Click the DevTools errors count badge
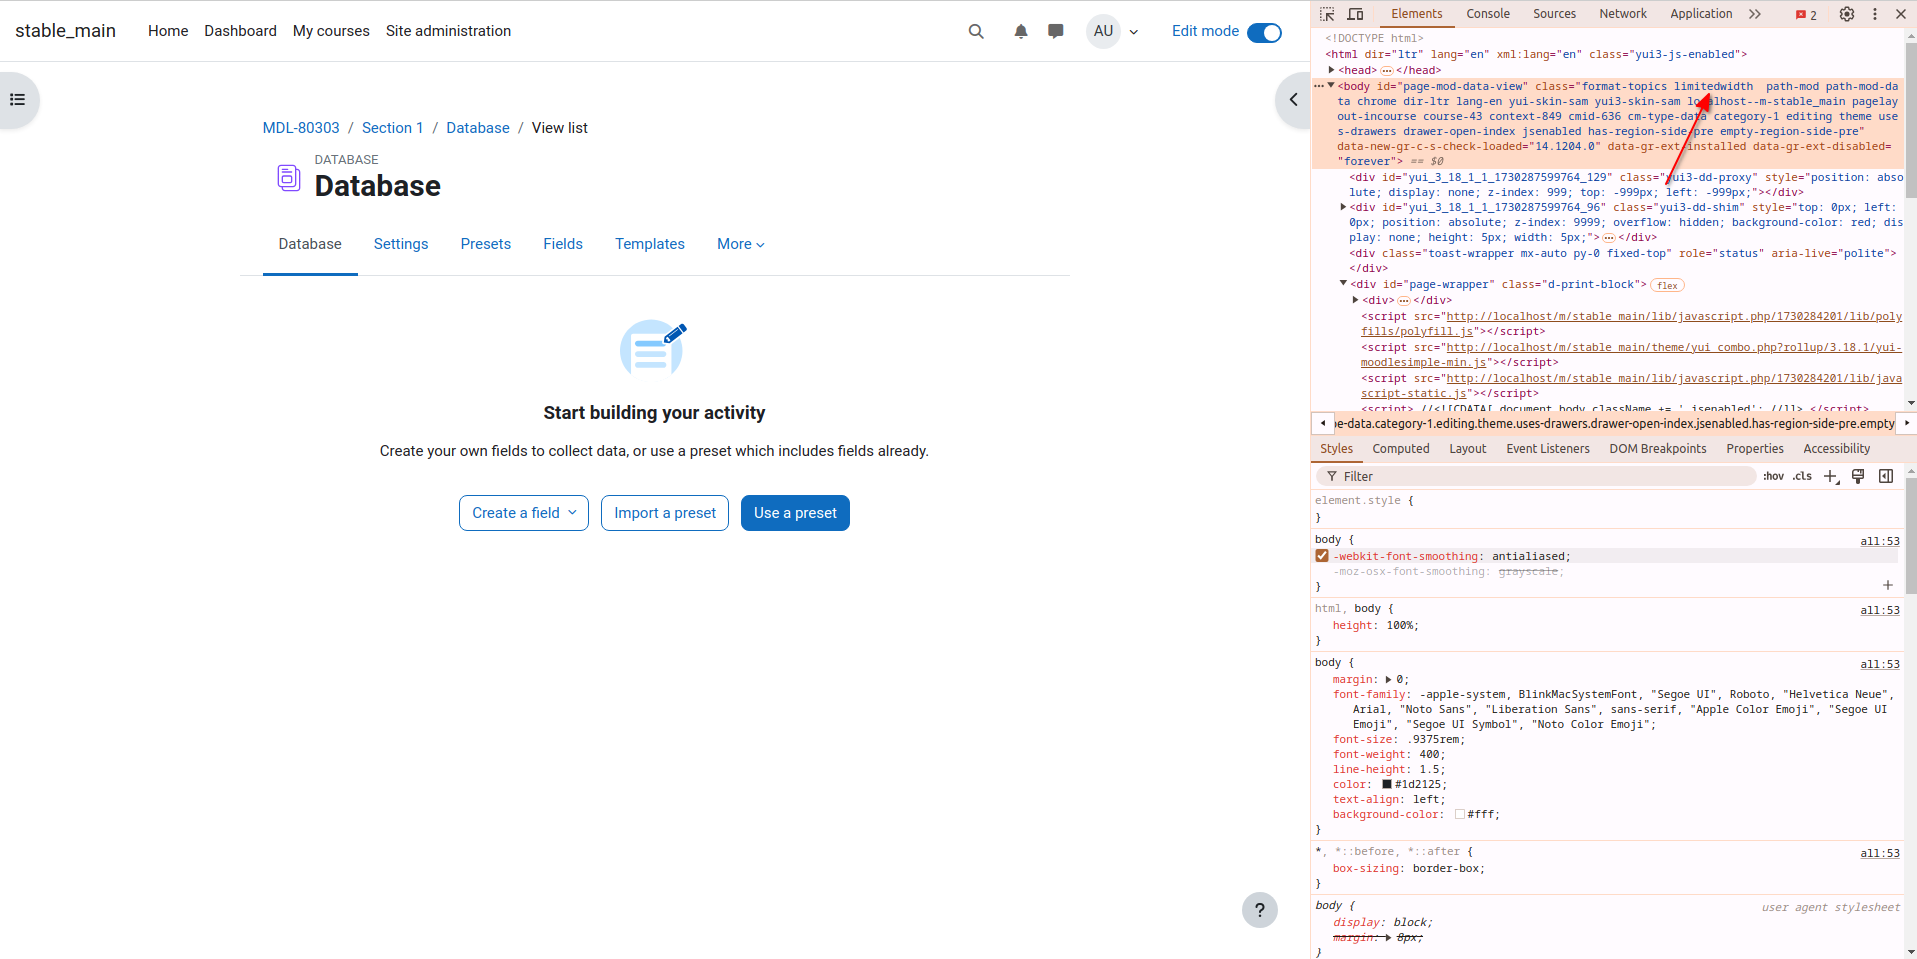1917x959 pixels. pyautogui.click(x=1806, y=15)
